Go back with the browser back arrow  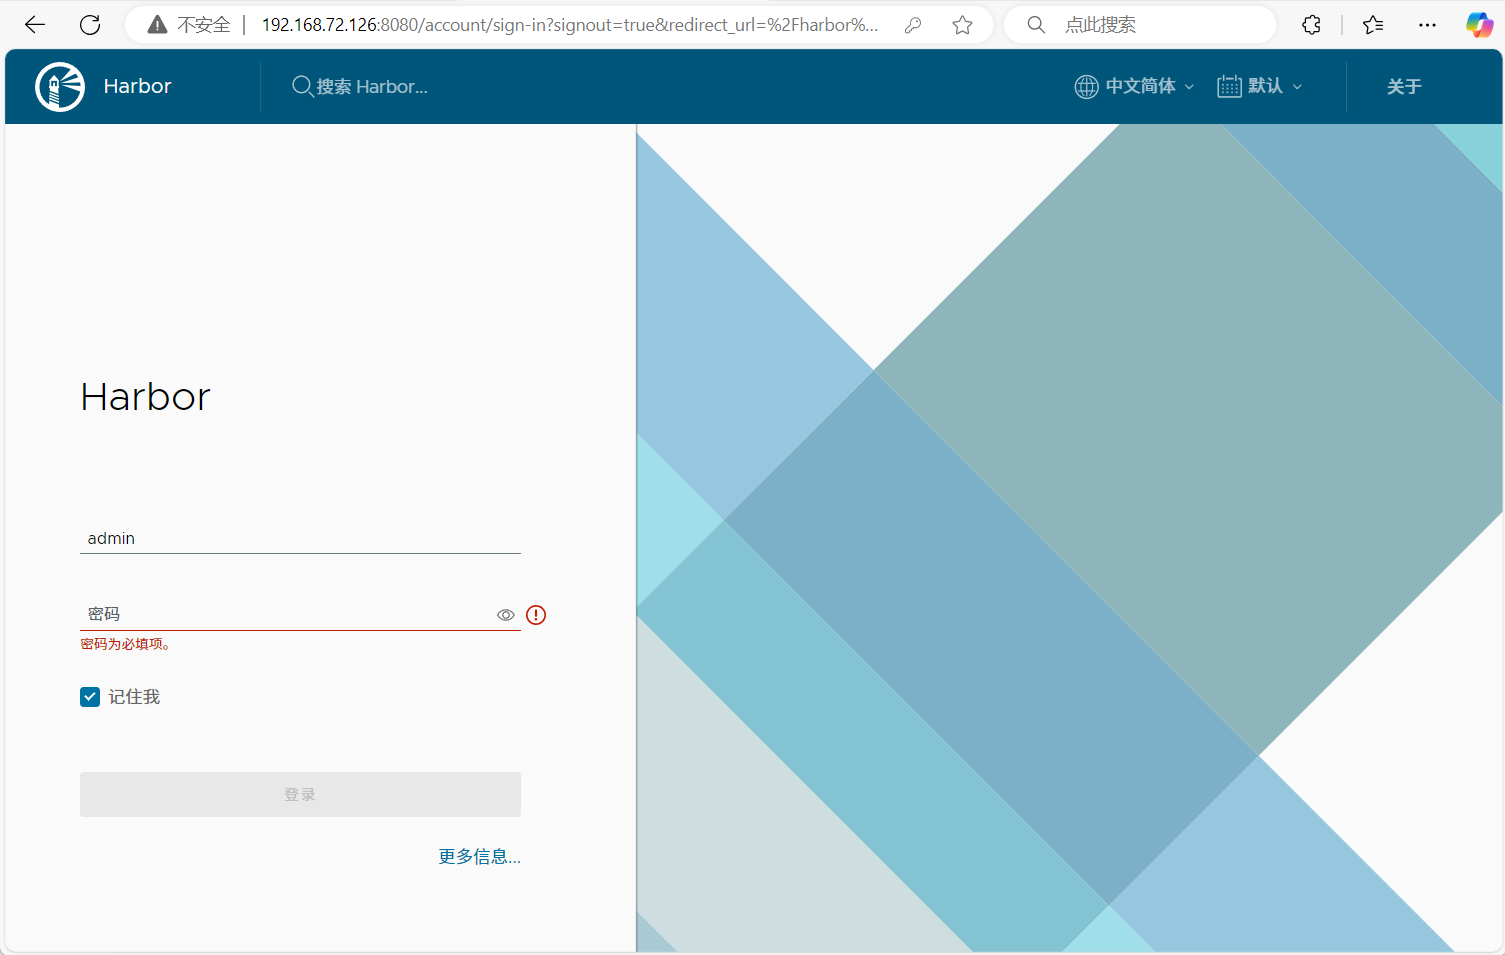35,25
